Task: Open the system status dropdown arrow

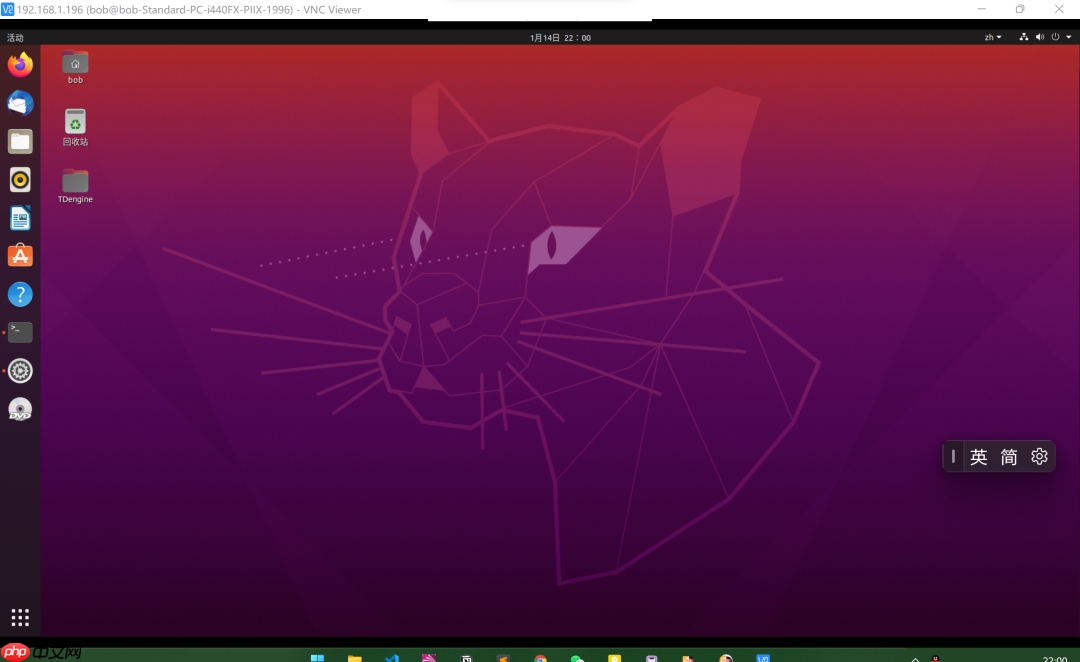Action: click(x=1069, y=37)
